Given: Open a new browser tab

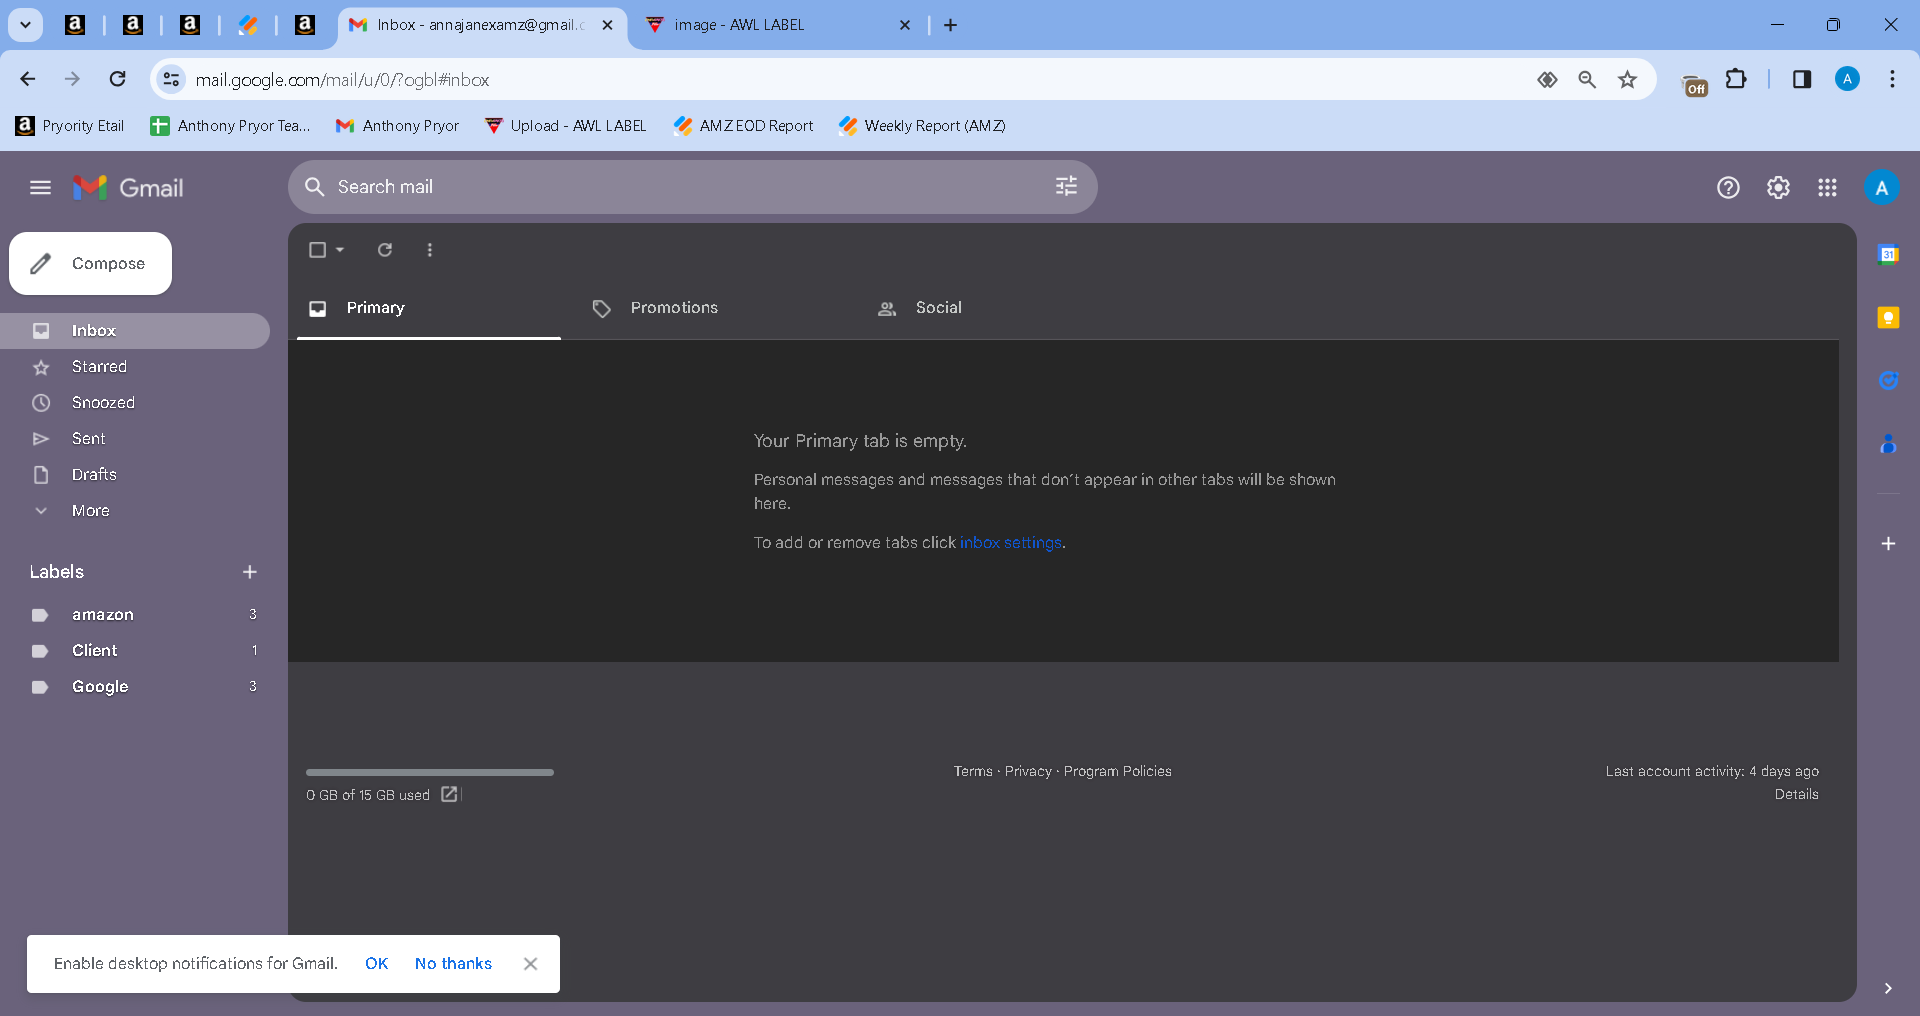Looking at the screenshot, I should [950, 25].
